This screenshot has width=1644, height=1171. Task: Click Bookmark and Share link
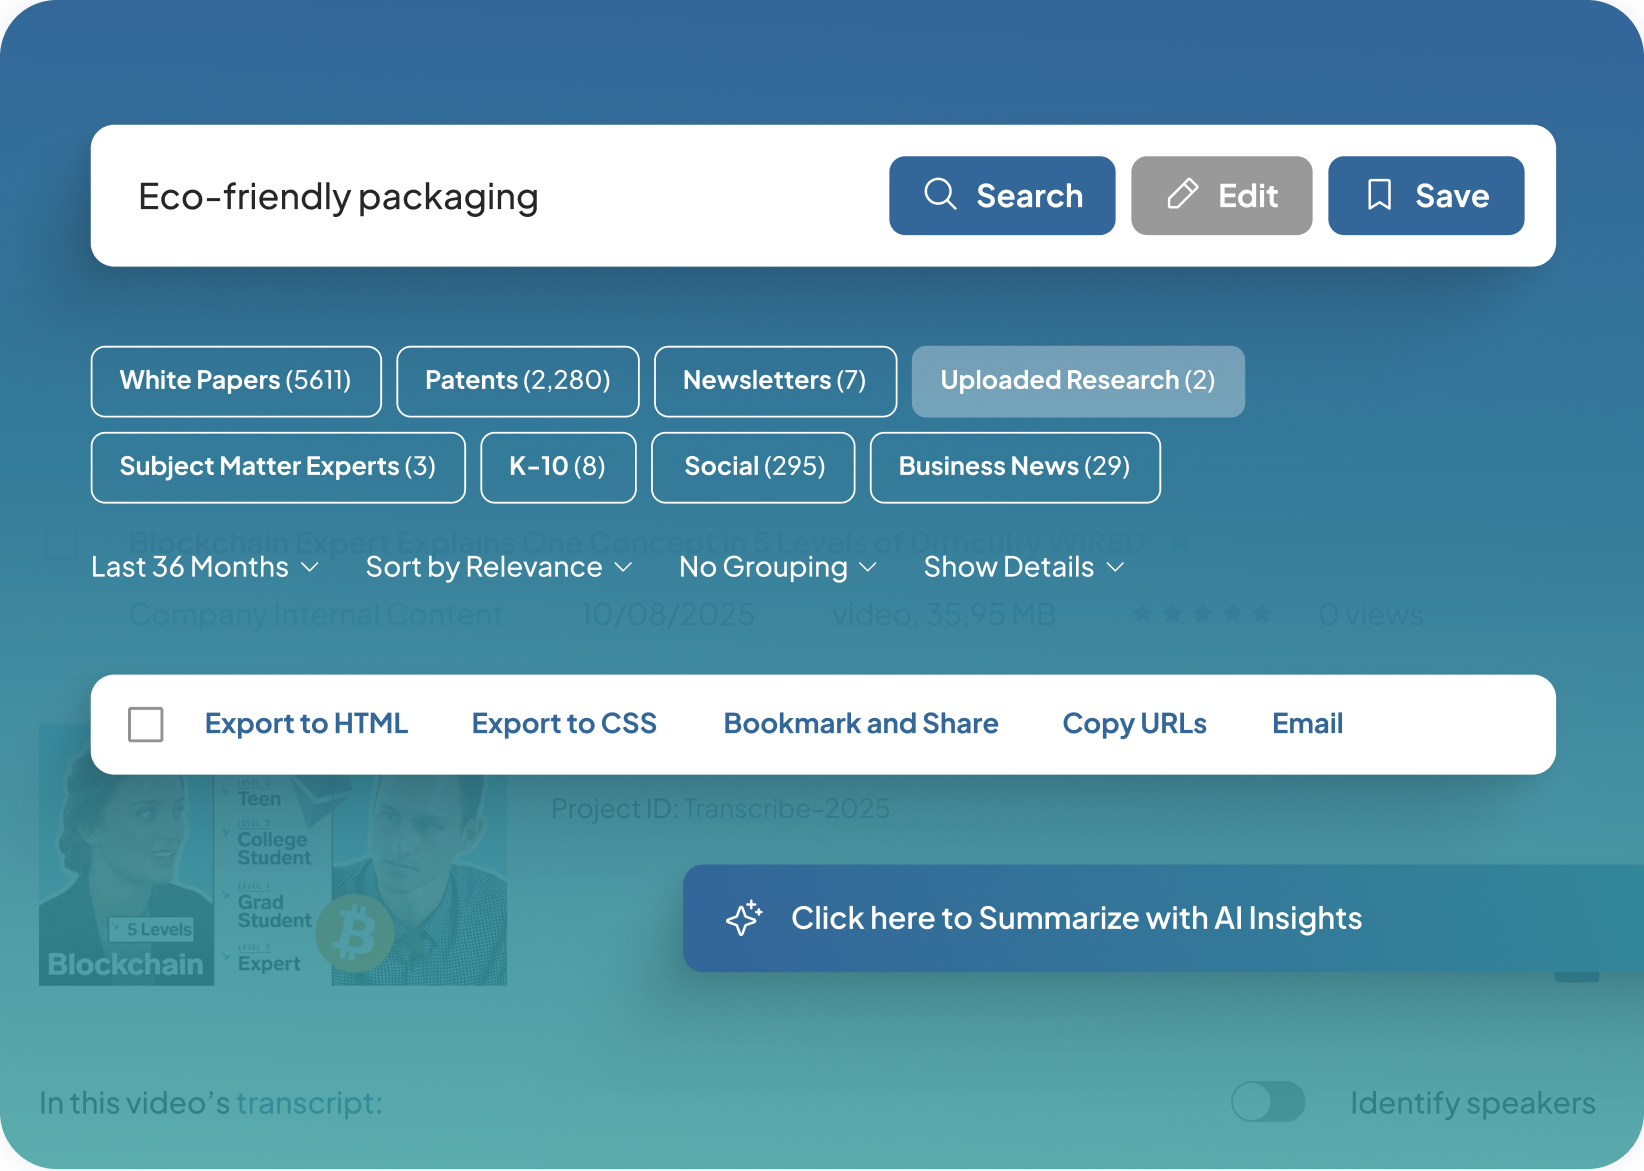point(861,723)
